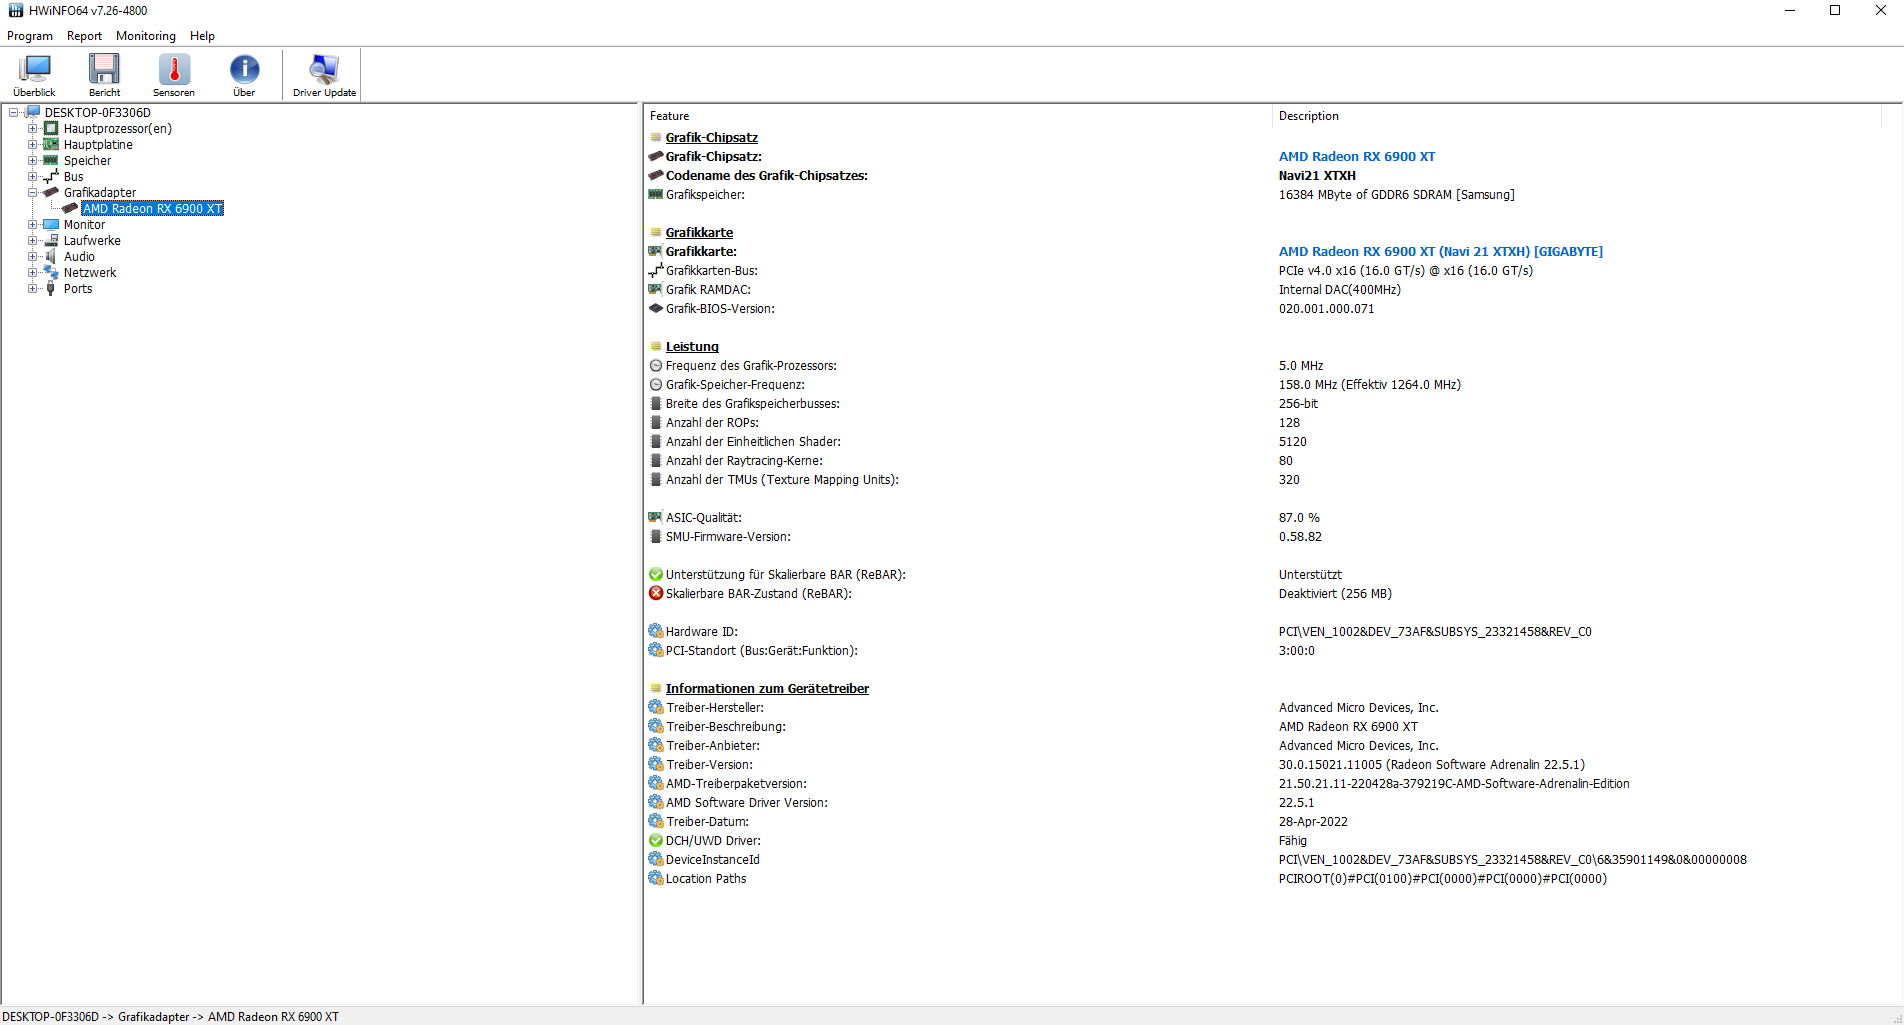Launch the Driver Update tool
The height and width of the screenshot is (1025, 1904).
pos(324,75)
